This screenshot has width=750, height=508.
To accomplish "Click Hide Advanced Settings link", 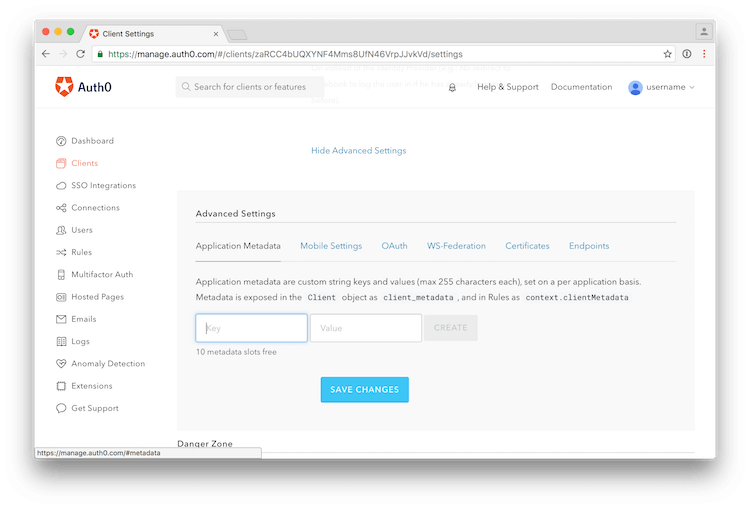I will pyautogui.click(x=358, y=151).
